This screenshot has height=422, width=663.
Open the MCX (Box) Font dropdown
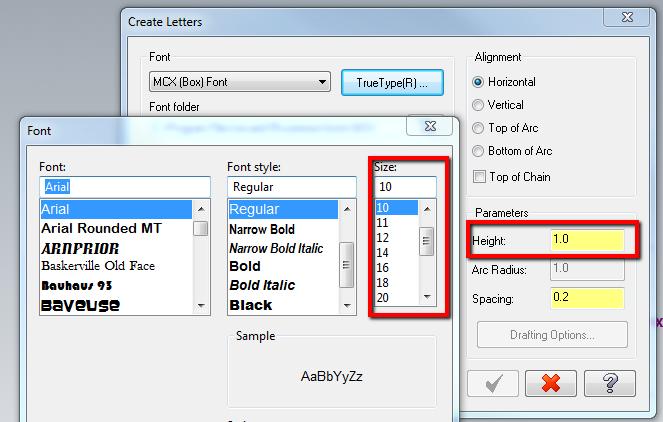pyautogui.click(x=240, y=82)
